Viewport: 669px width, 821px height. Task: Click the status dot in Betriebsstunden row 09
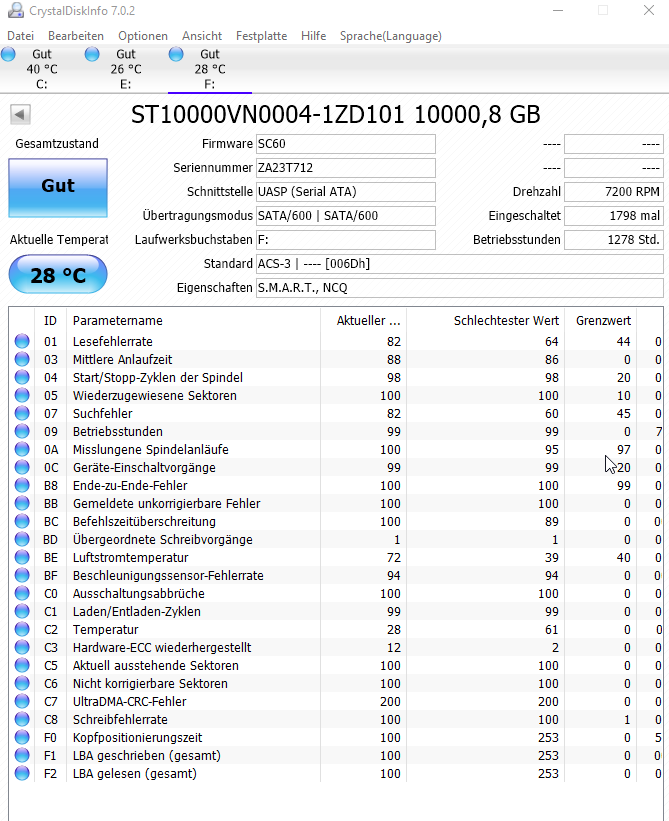(22, 431)
